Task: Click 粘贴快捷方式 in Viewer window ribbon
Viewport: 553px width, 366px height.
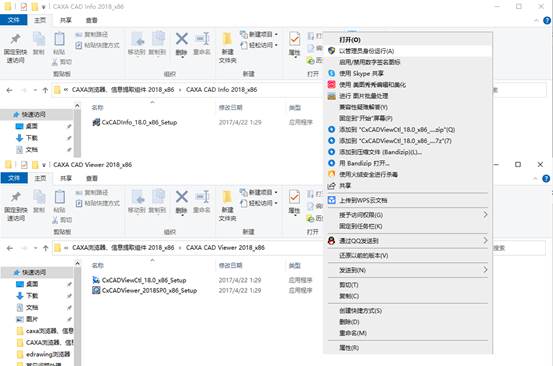Action: pyautogui.click(x=98, y=203)
